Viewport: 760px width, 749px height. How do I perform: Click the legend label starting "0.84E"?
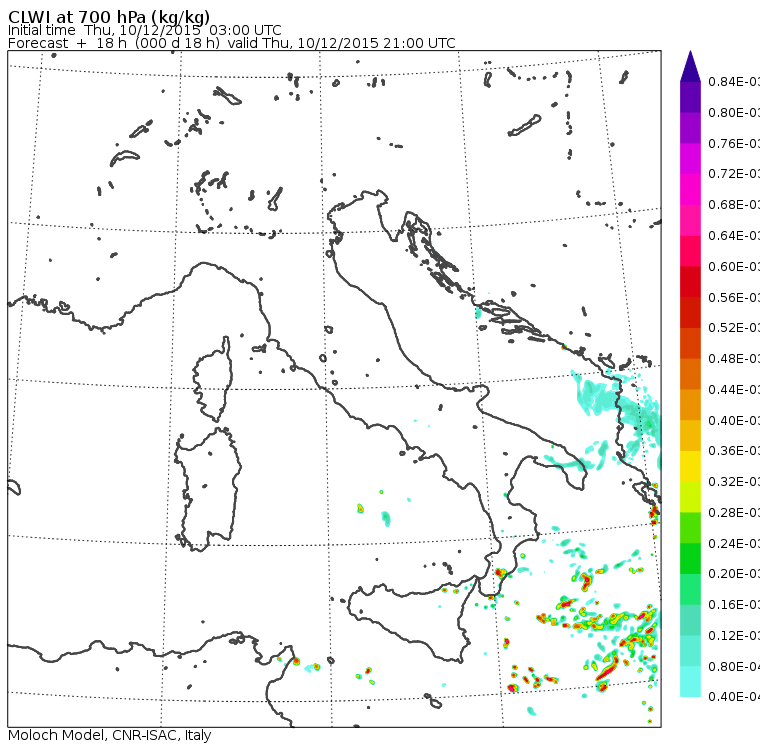[734, 81]
